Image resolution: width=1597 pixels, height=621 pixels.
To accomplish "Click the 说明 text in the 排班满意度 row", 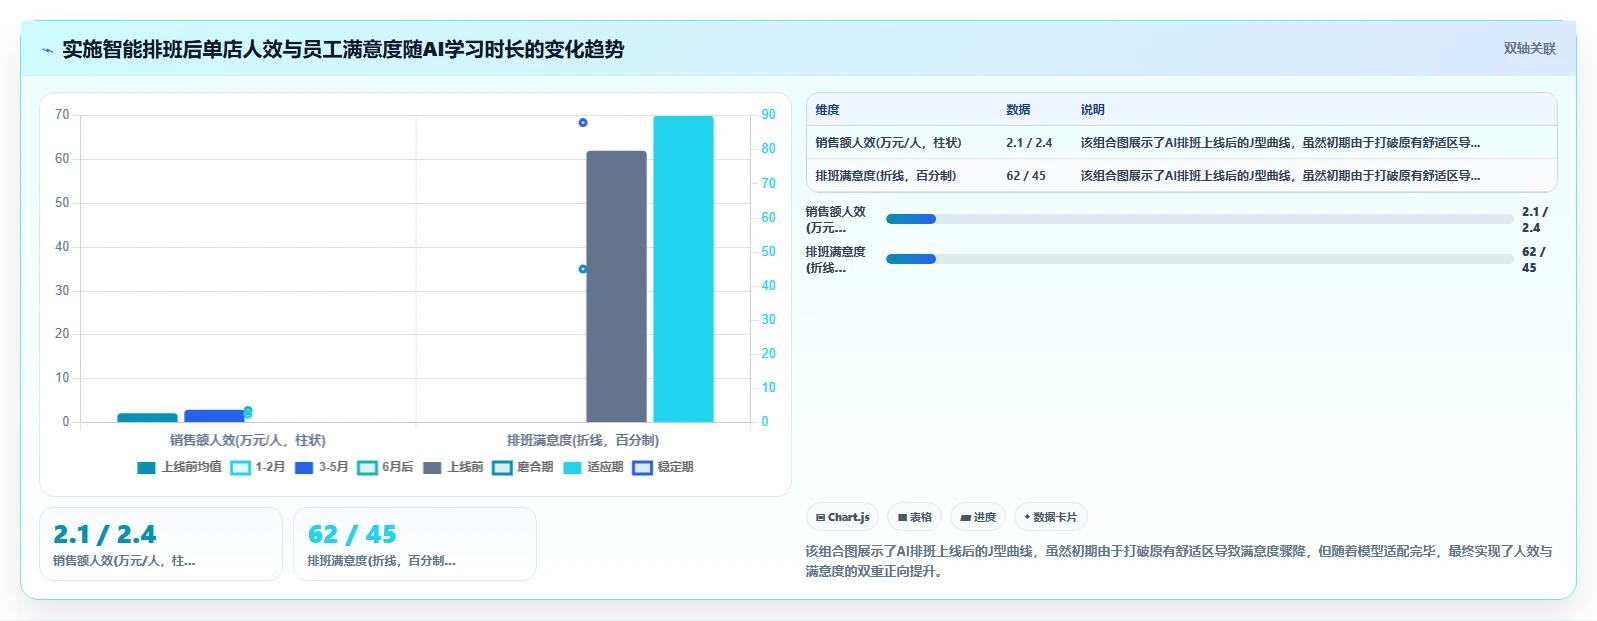I will coord(1280,176).
